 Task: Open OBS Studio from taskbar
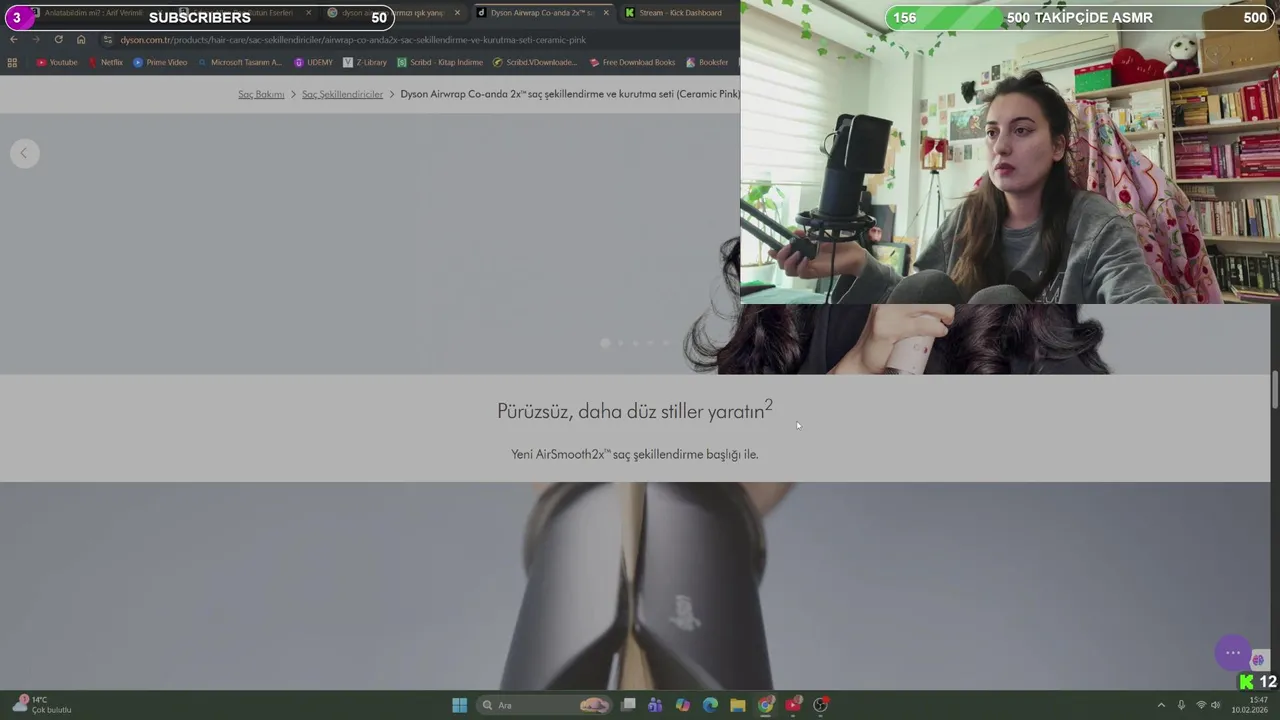click(821, 705)
